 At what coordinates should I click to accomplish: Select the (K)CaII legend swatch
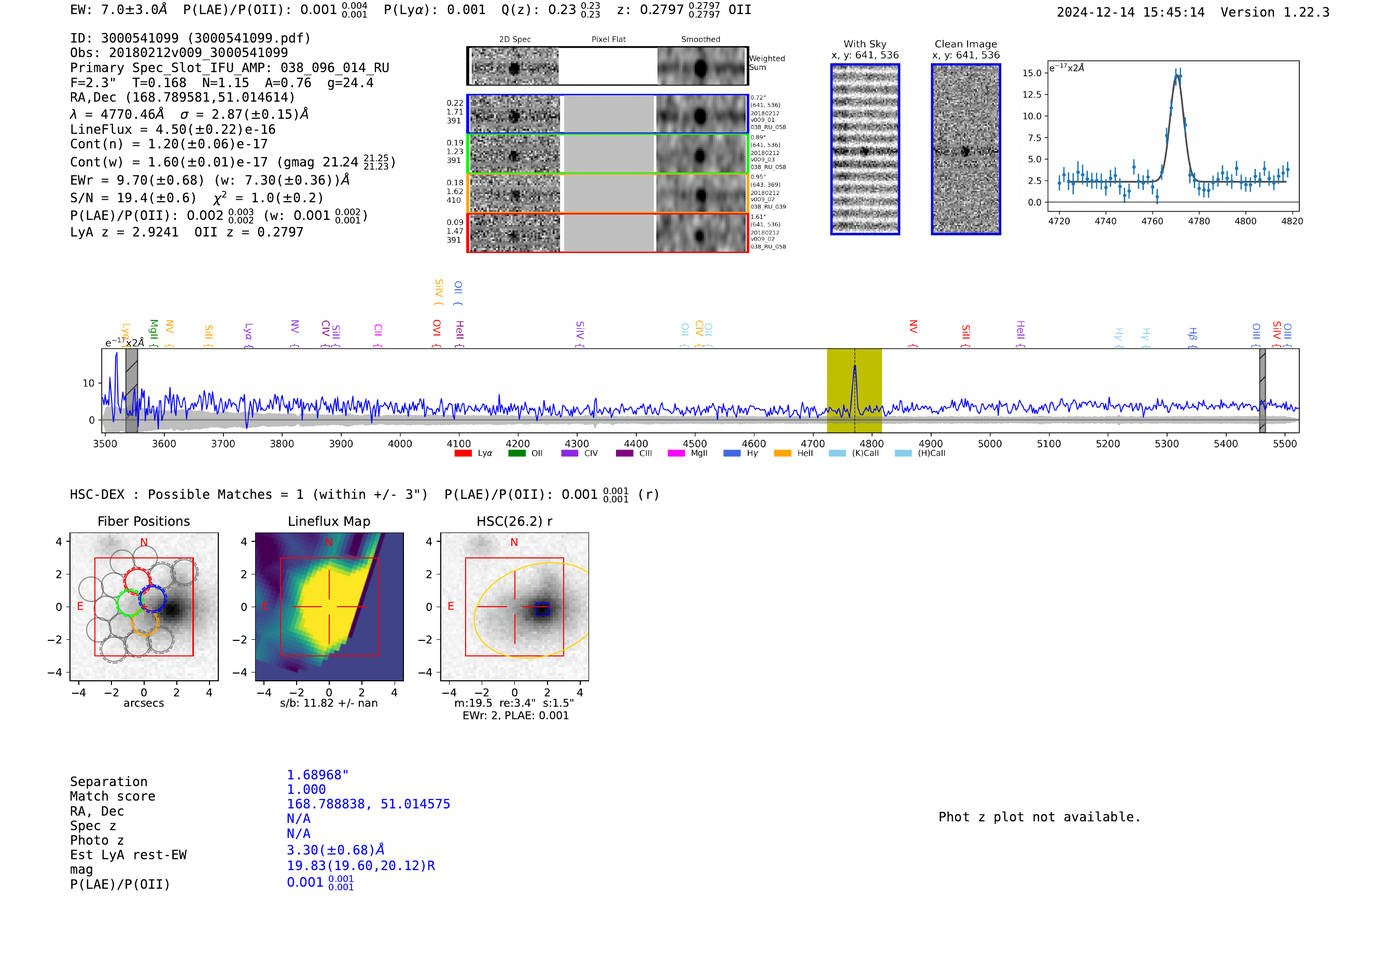click(837, 453)
